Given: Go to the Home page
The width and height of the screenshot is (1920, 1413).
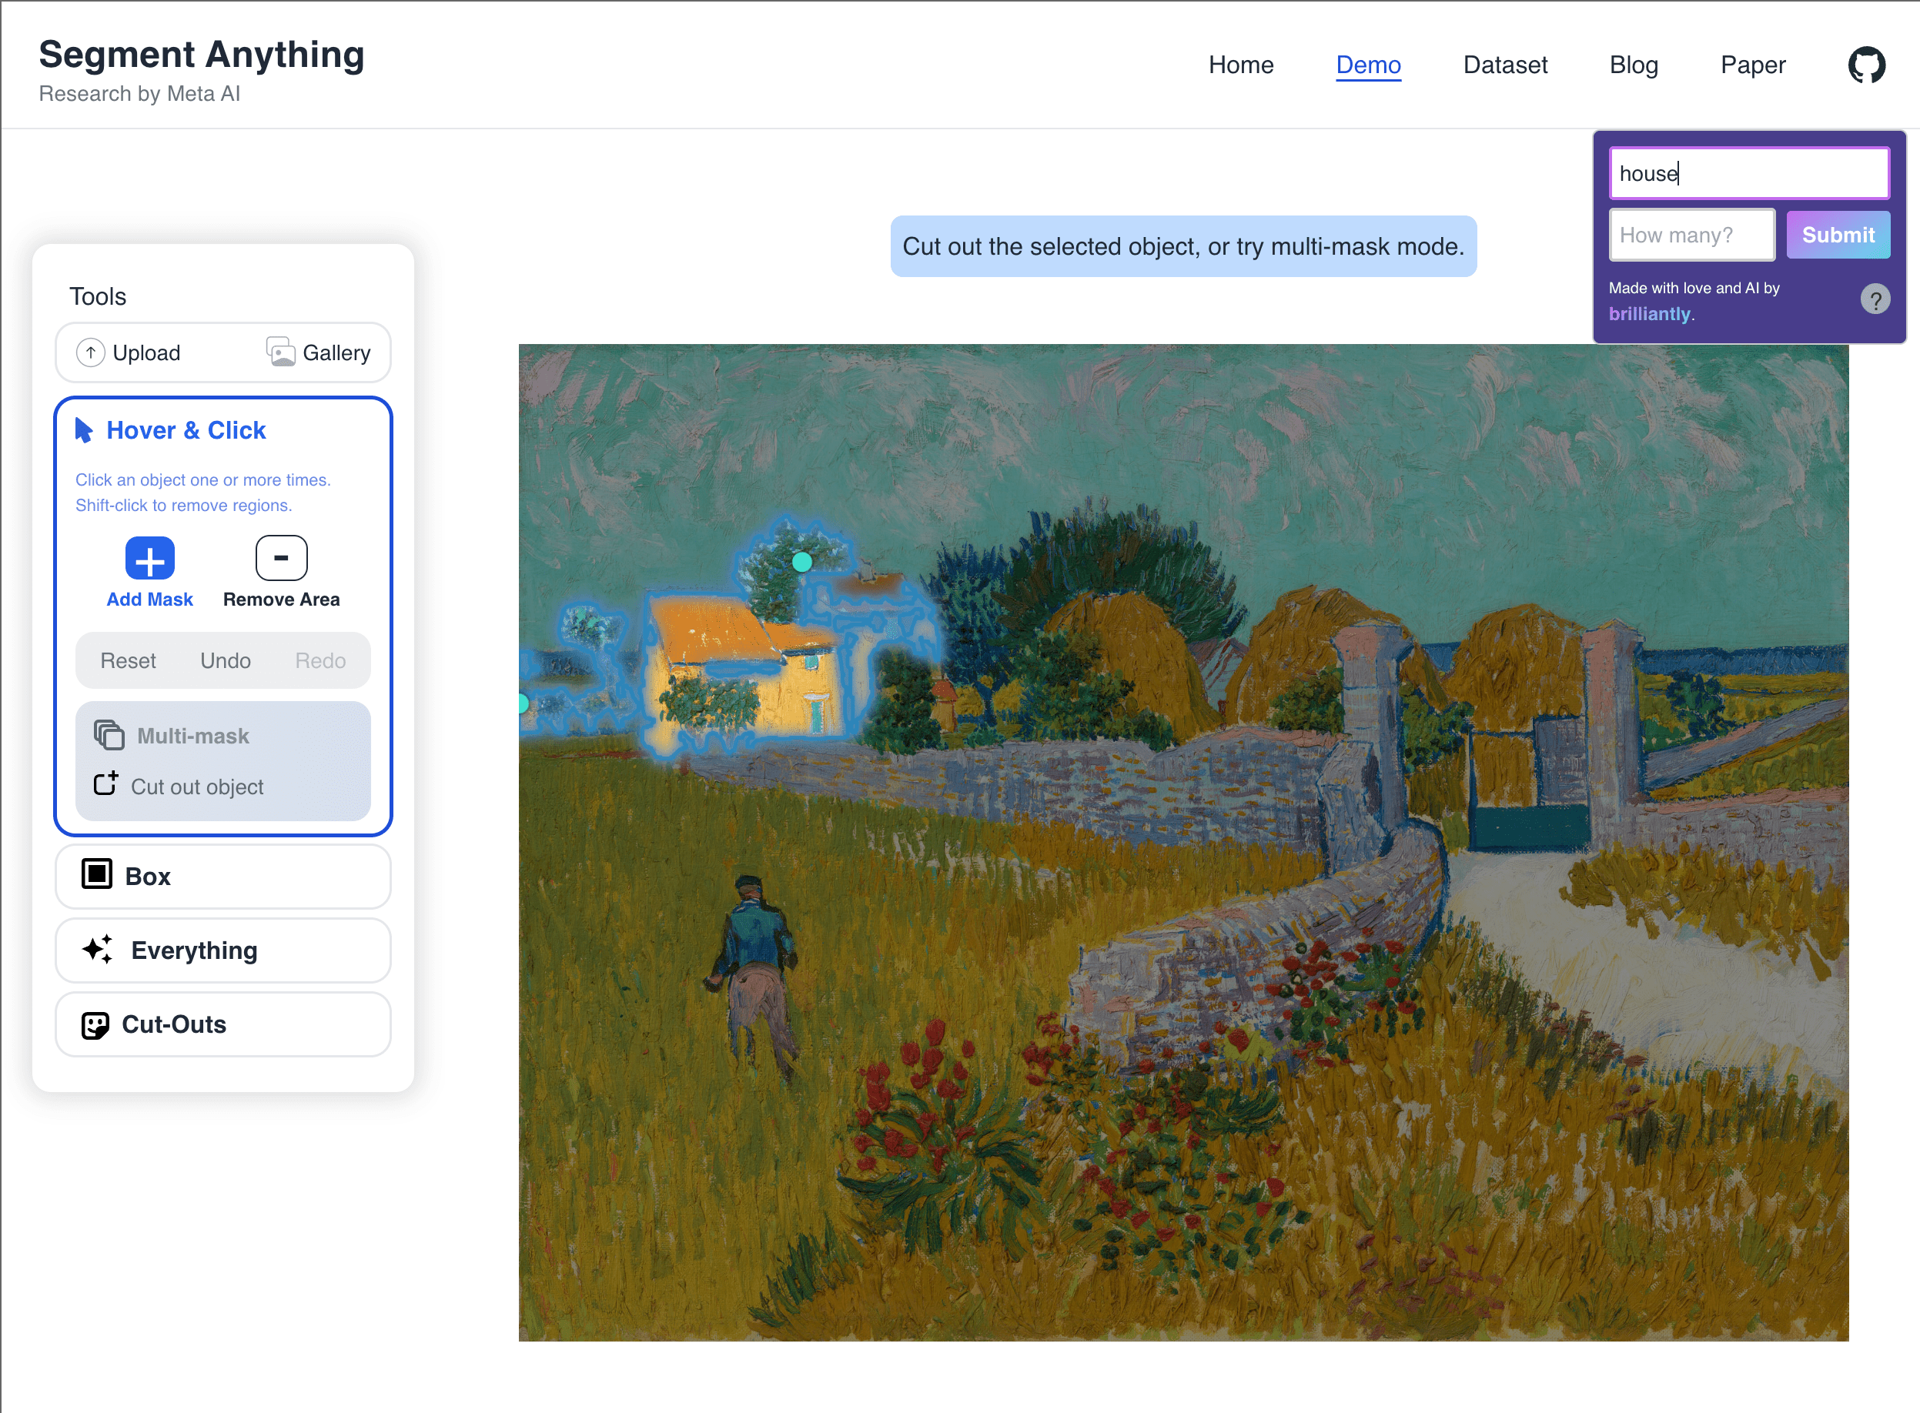Looking at the screenshot, I should (x=1240, y=65).
